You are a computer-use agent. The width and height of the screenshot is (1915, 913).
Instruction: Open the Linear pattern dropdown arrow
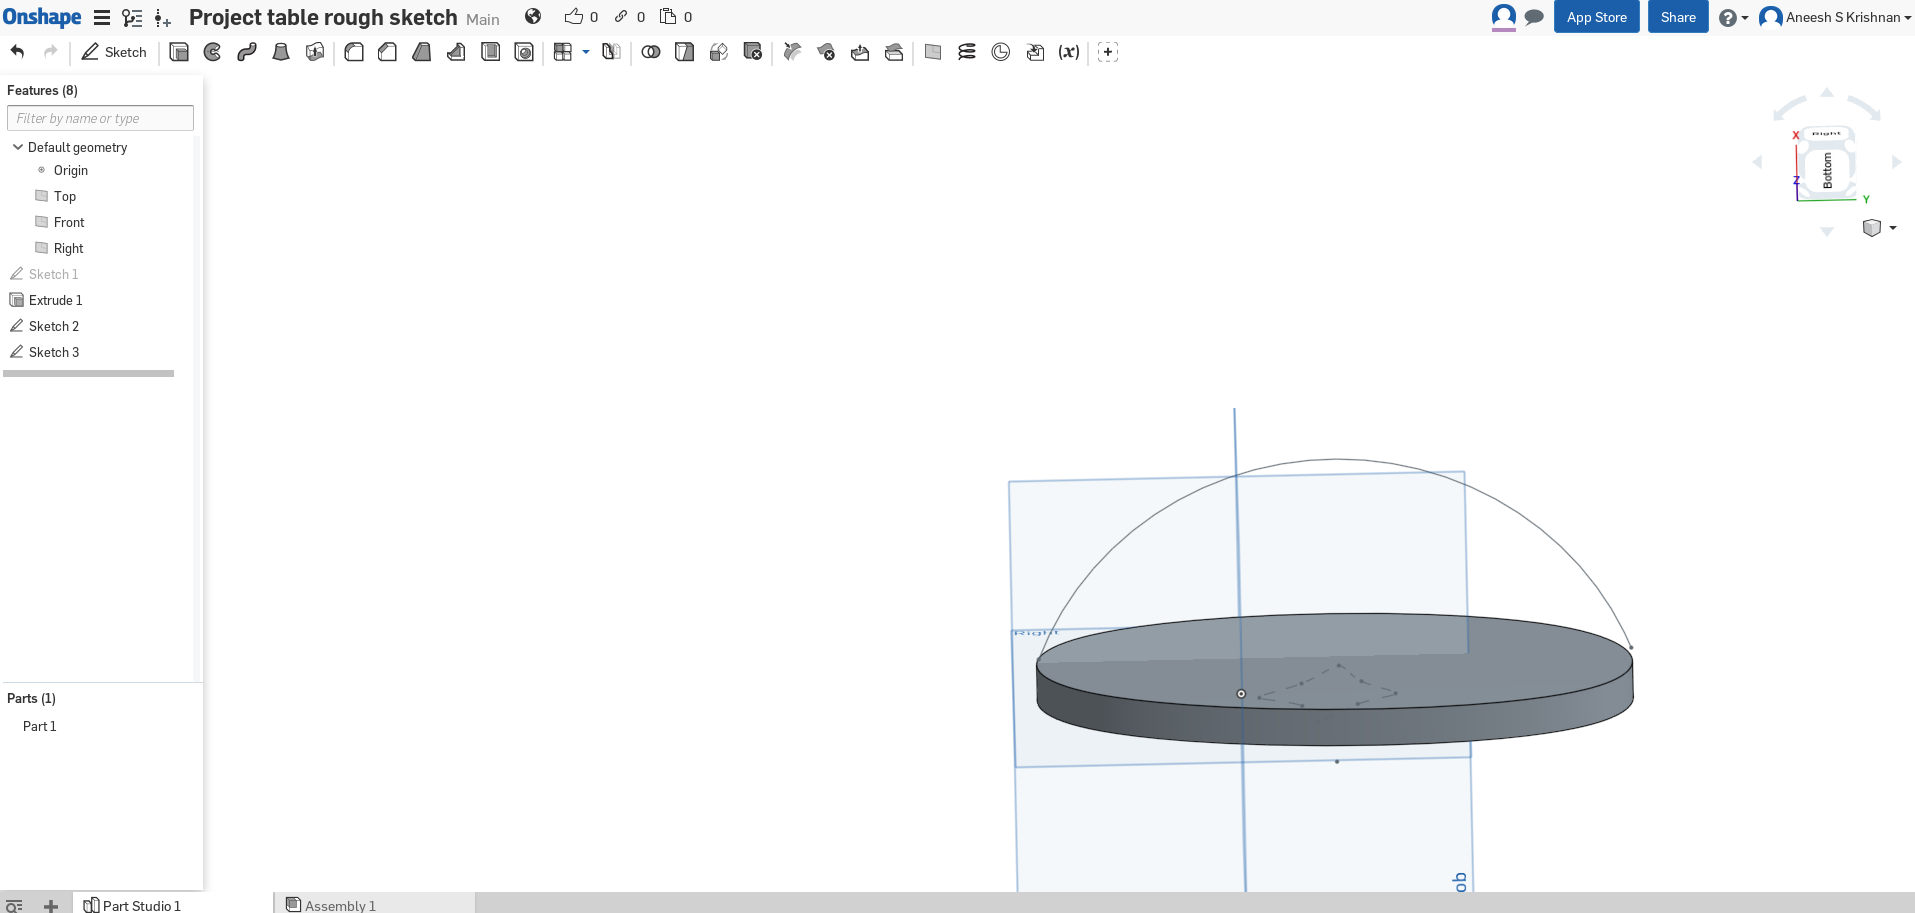tap(585, 52)
